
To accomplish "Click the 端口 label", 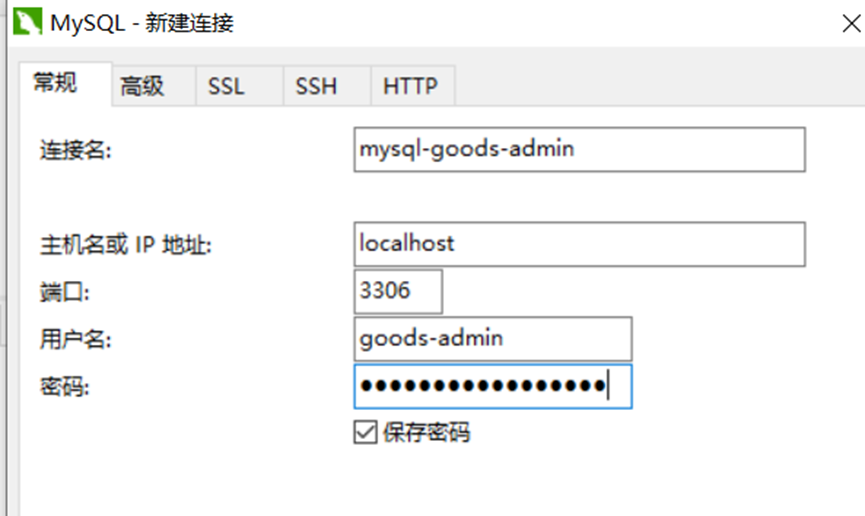I will tap(64, 292).
